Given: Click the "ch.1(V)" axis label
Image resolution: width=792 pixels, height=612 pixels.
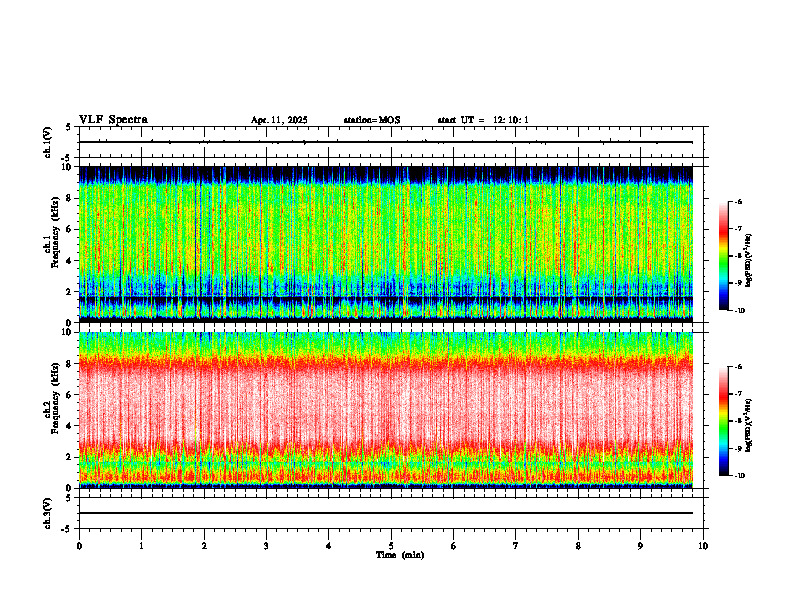Looking at the screenshot, I should (x=48, y=142).
